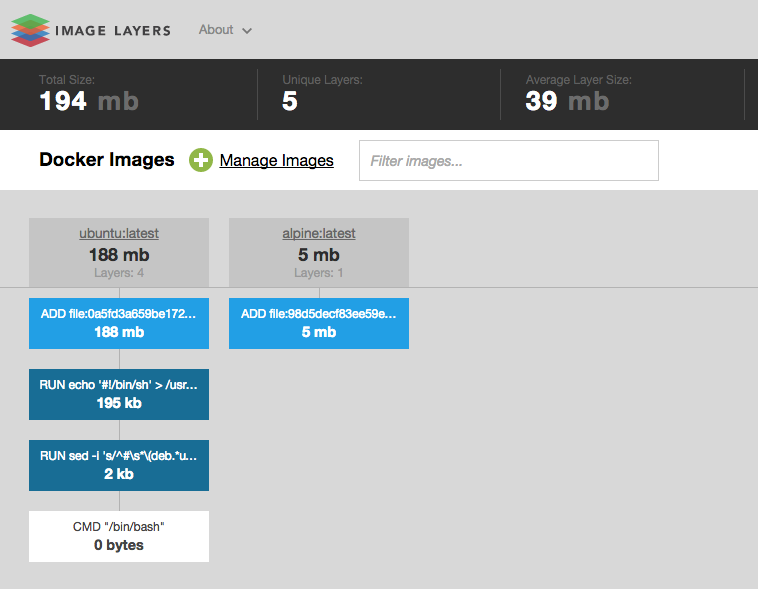Select the ADD file:0a5fd3a659be172 layer block
This screenshot has width=758, height=589.
(x=119, y=323)
